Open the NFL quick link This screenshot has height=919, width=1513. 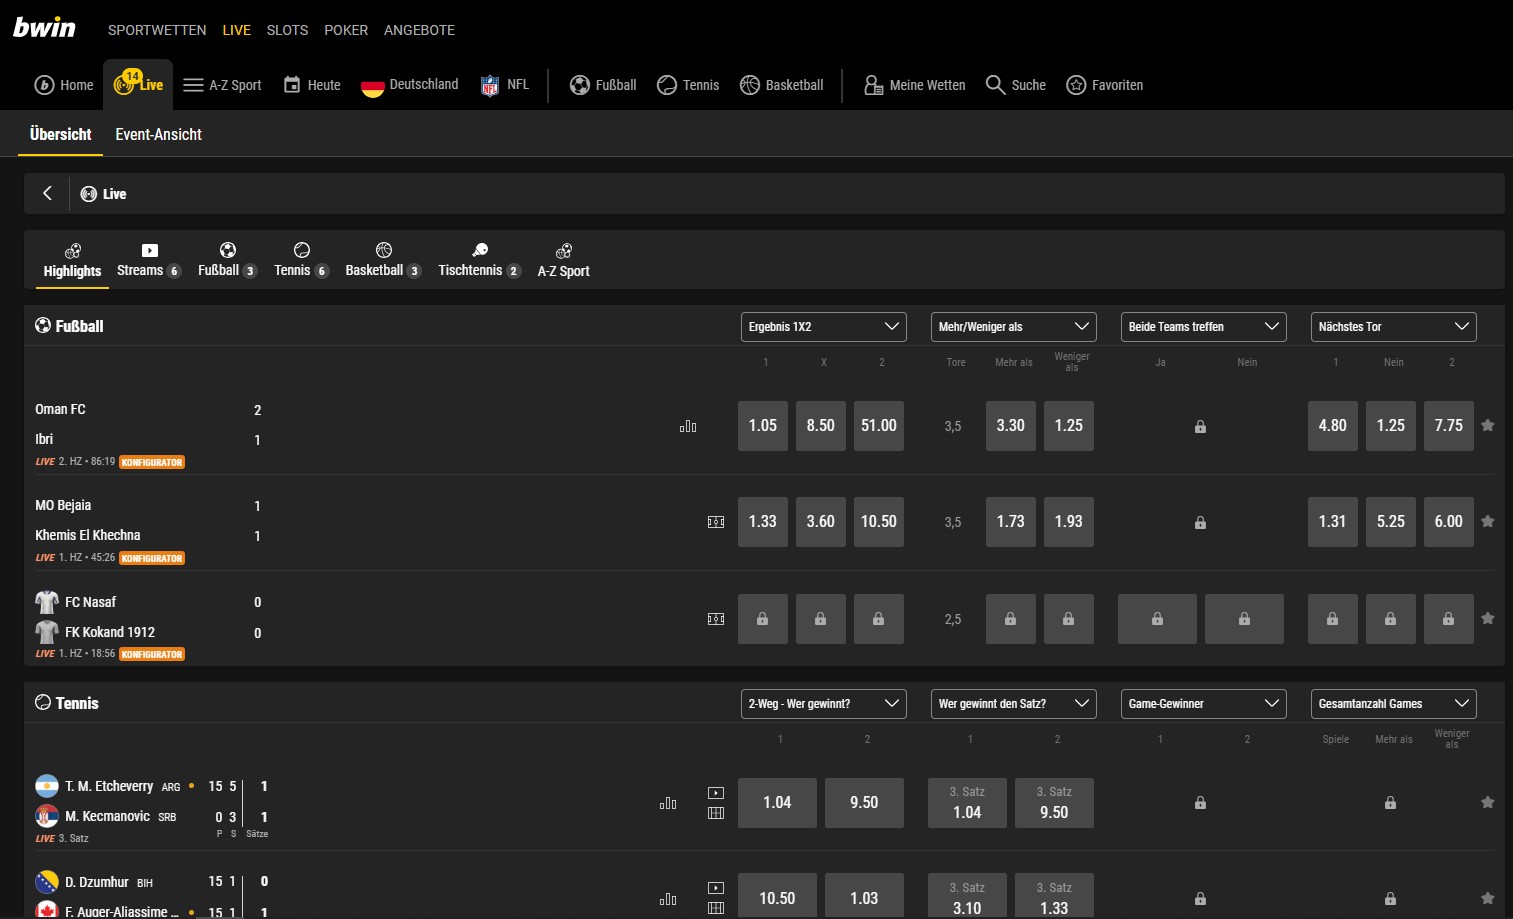(x=505, y=85)
